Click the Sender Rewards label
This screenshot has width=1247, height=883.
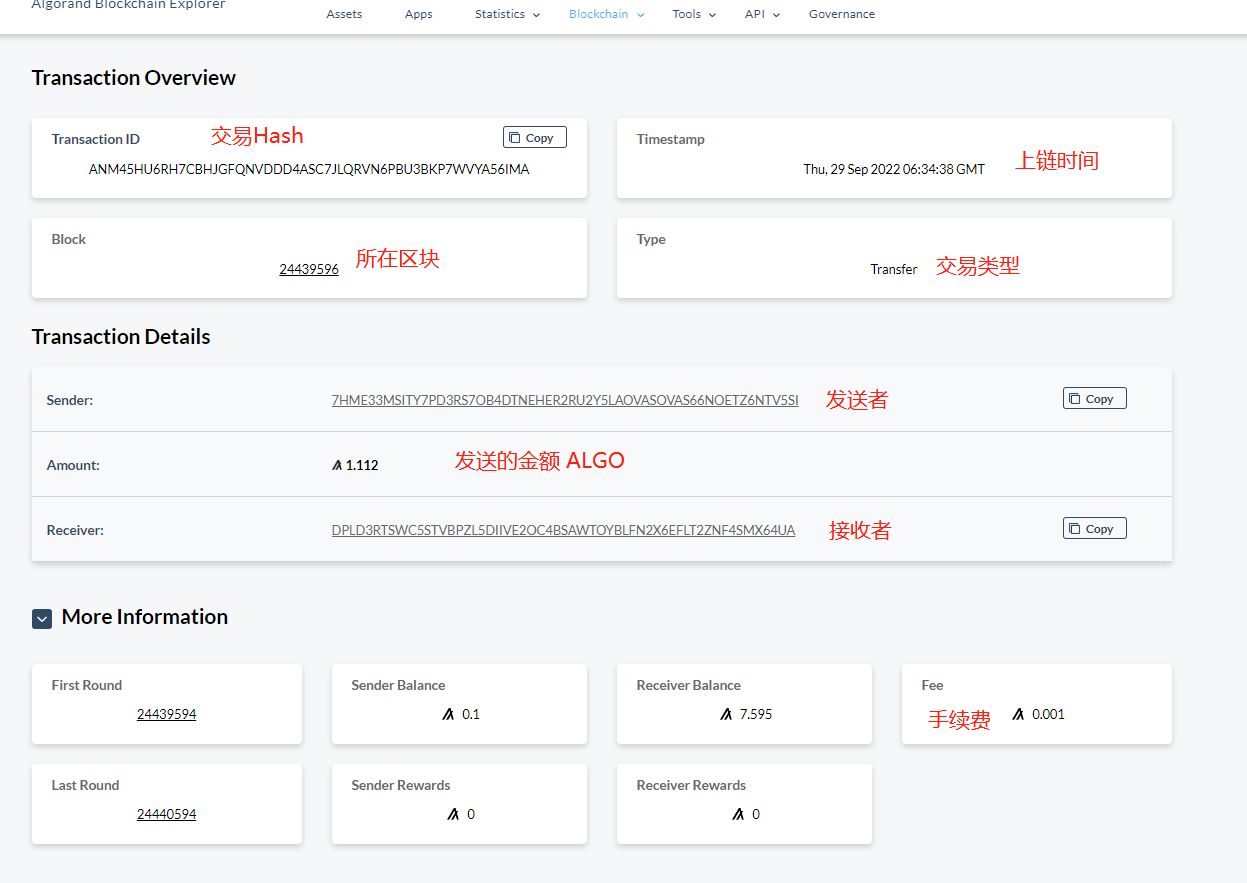[401, 785]
